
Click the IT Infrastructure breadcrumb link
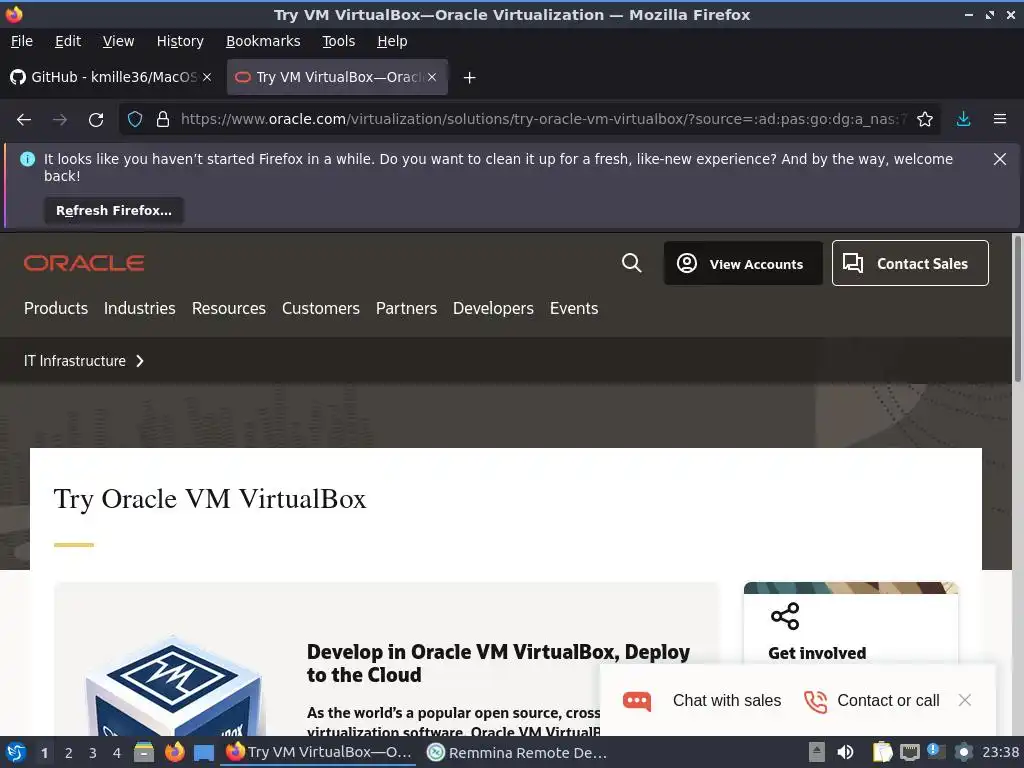pyautogui.click(x=74, y=361)
